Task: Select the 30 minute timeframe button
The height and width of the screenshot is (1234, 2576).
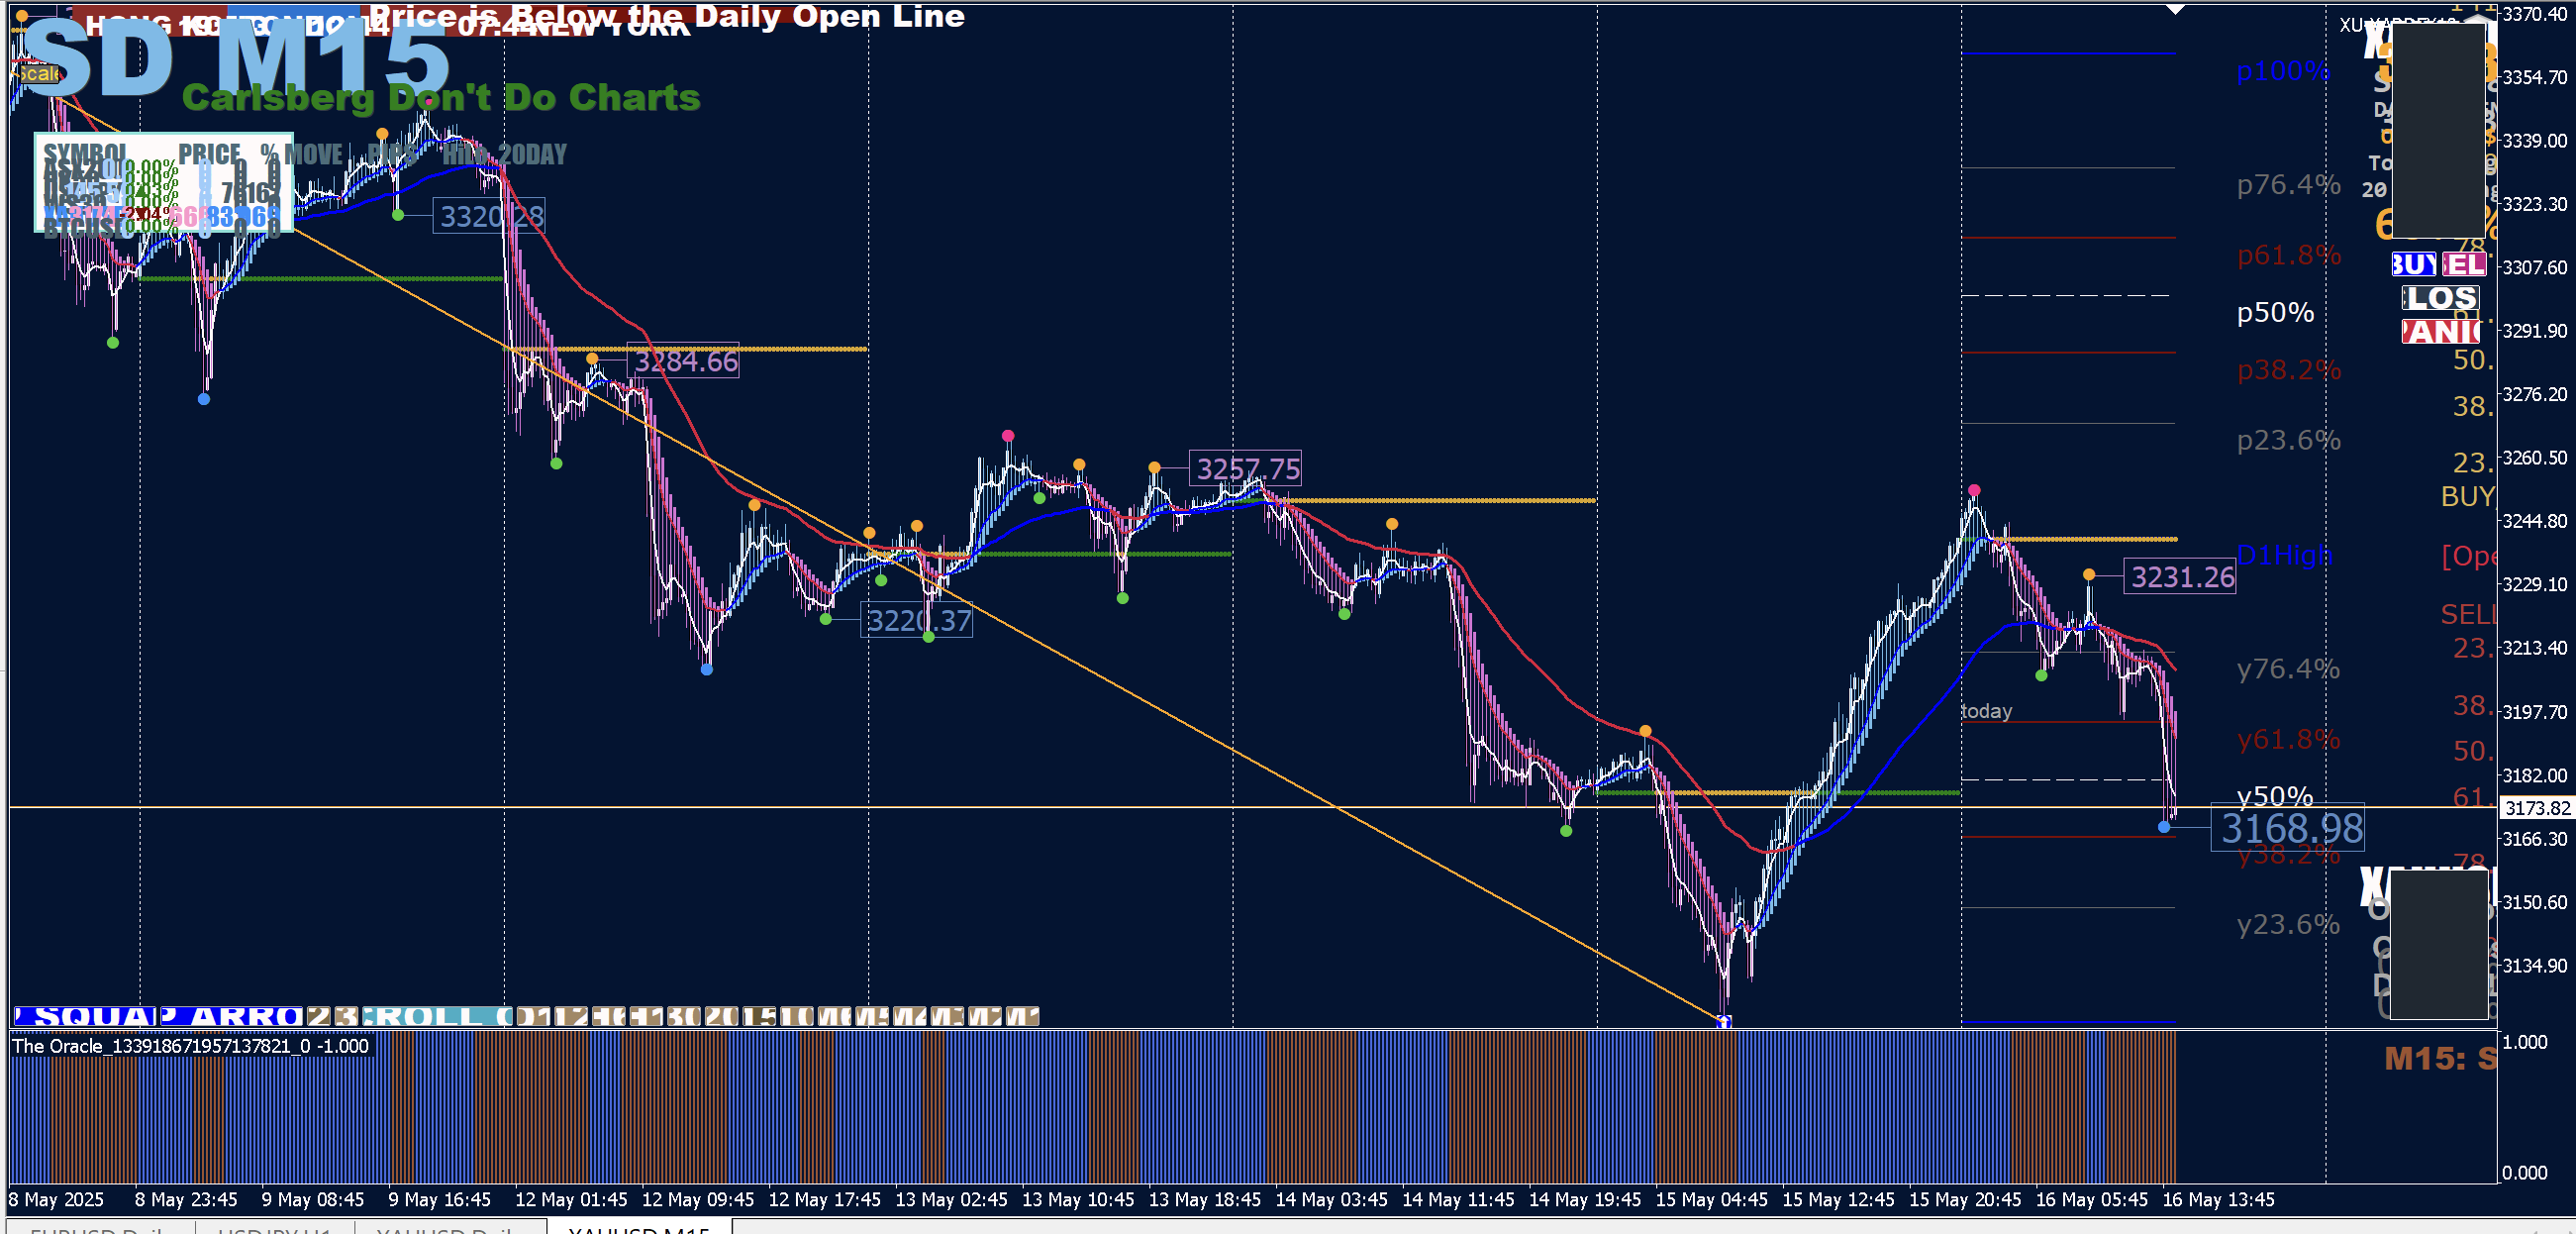Action: tap(685, 1017)
